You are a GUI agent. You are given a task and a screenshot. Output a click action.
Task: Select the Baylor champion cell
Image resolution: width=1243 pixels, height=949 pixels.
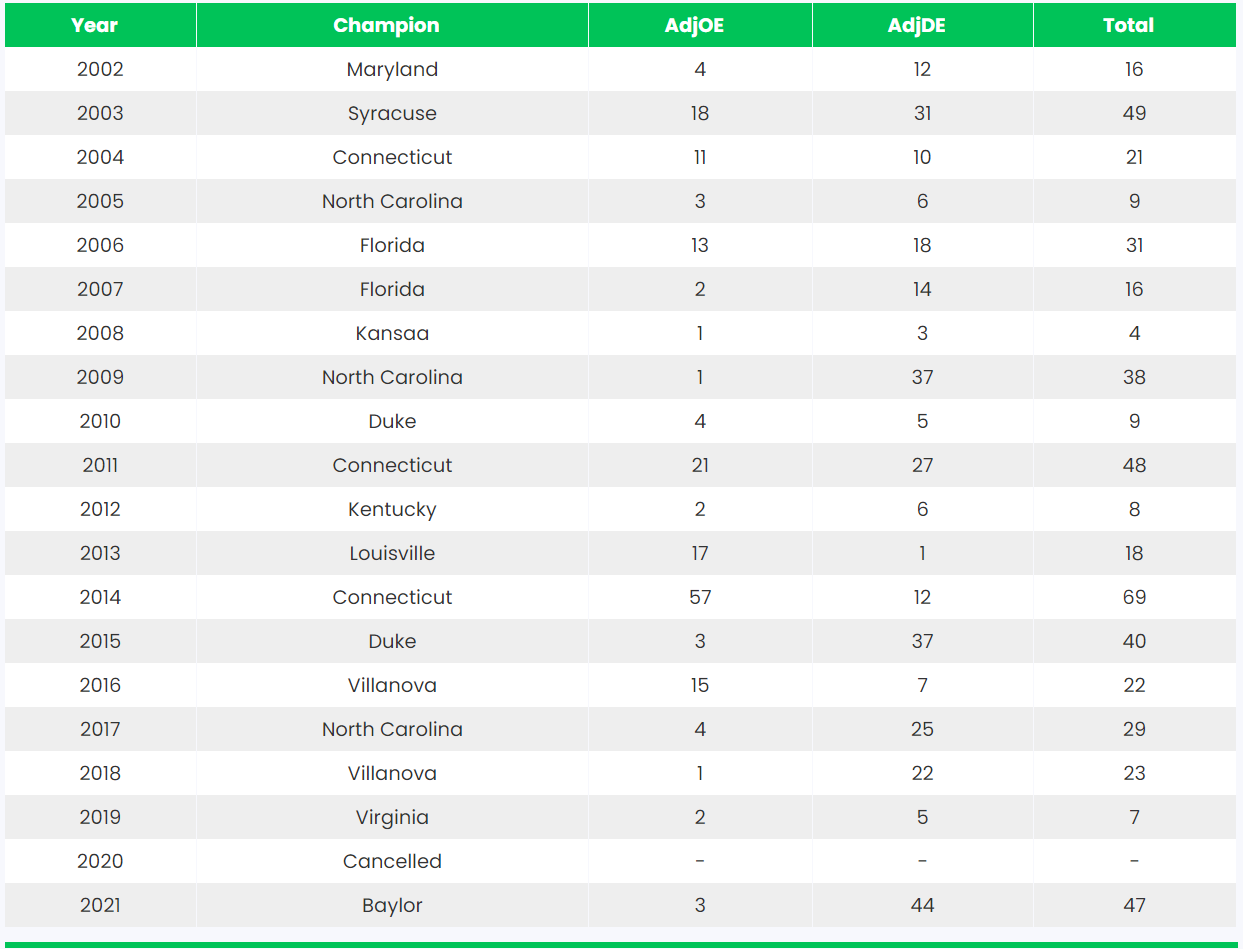[x=392, y=905]
